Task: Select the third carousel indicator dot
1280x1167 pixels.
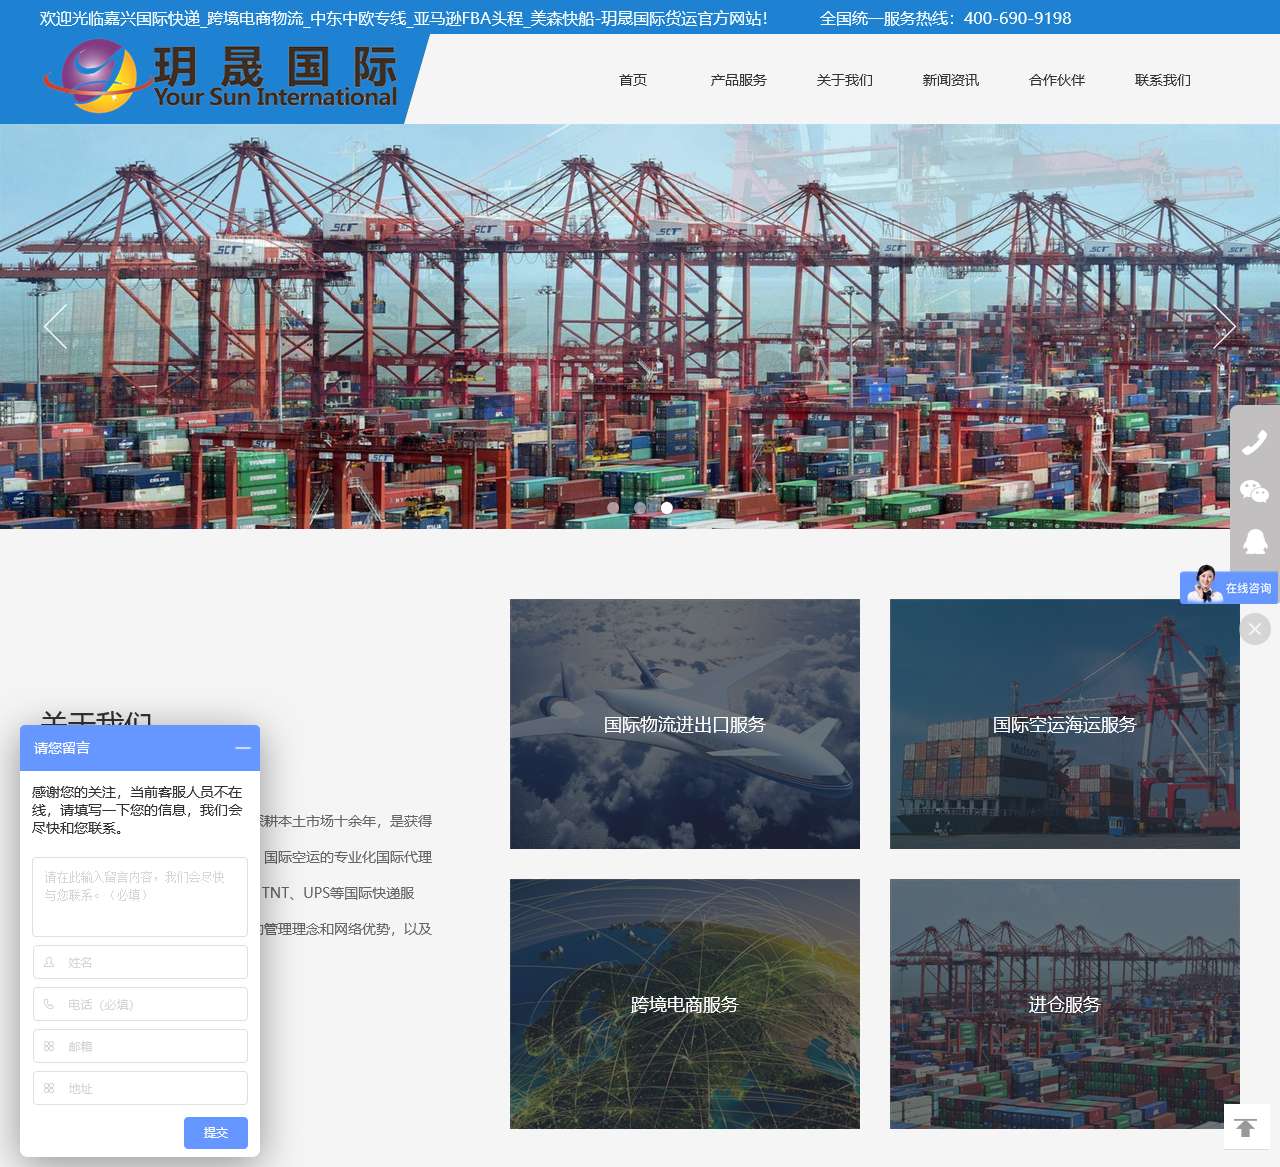Action: click(667, 508)
